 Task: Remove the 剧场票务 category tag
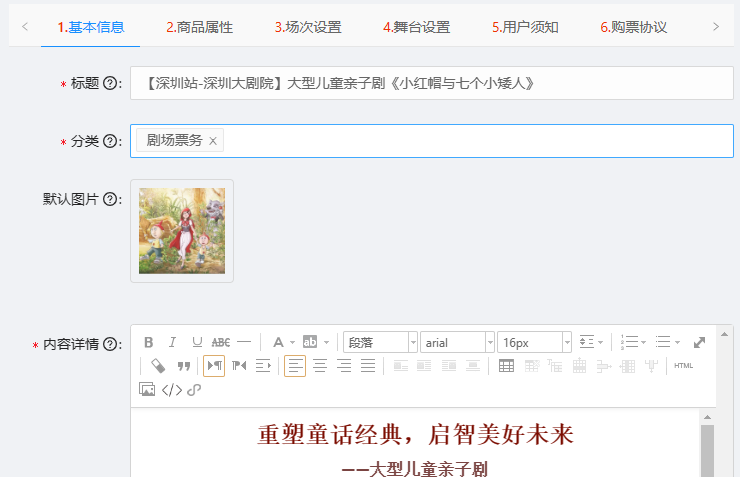[x=213, y=141]
